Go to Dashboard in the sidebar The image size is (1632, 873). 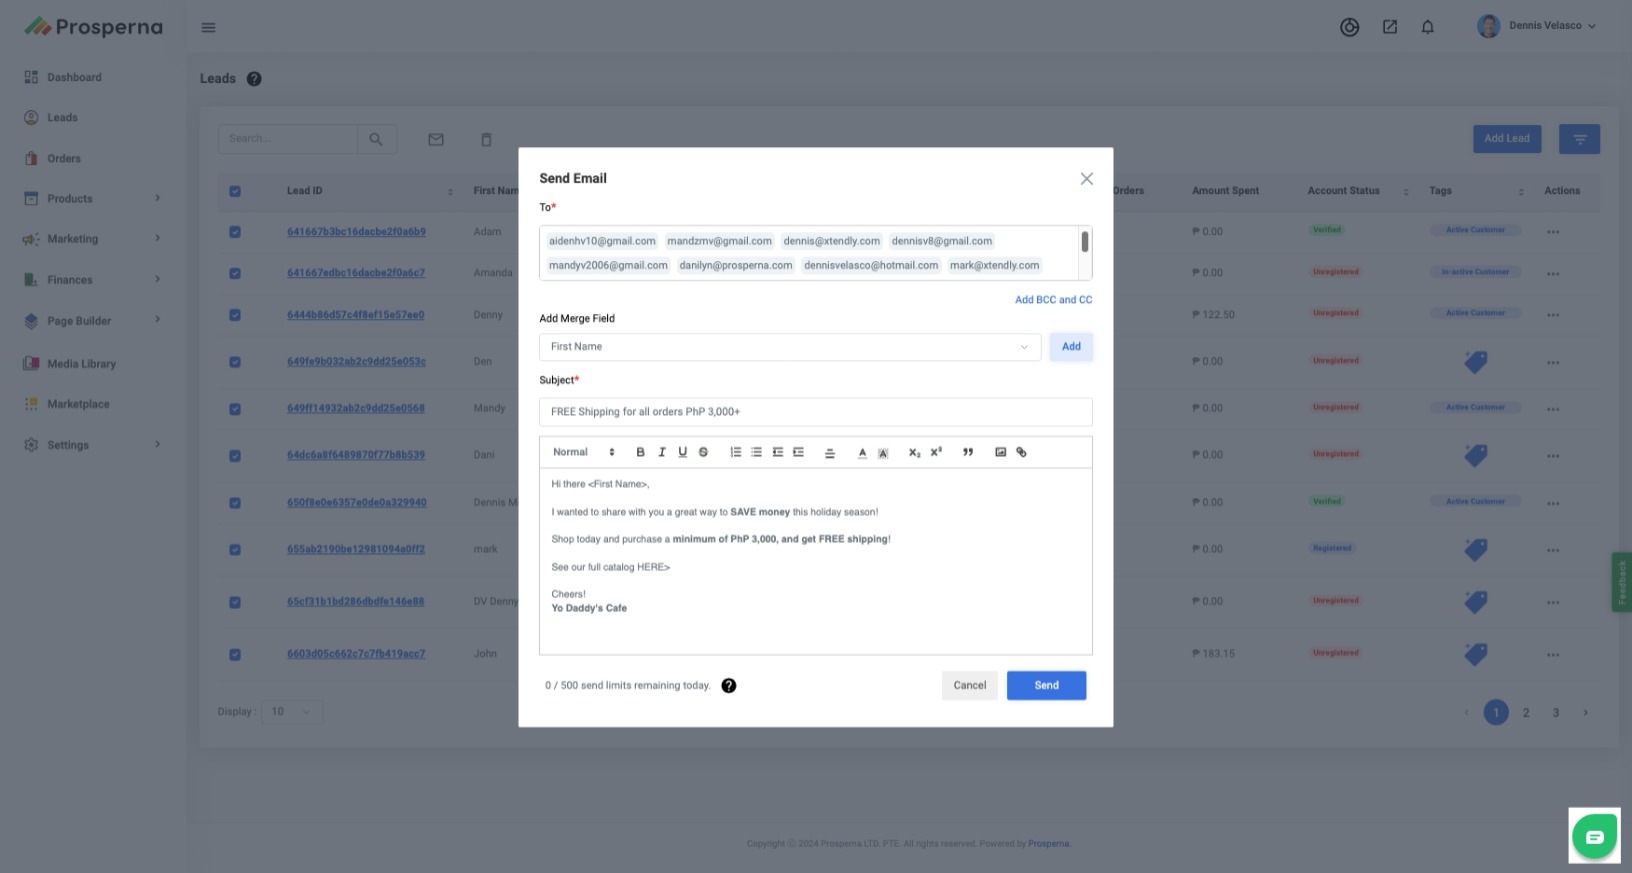tap(74, 77)
